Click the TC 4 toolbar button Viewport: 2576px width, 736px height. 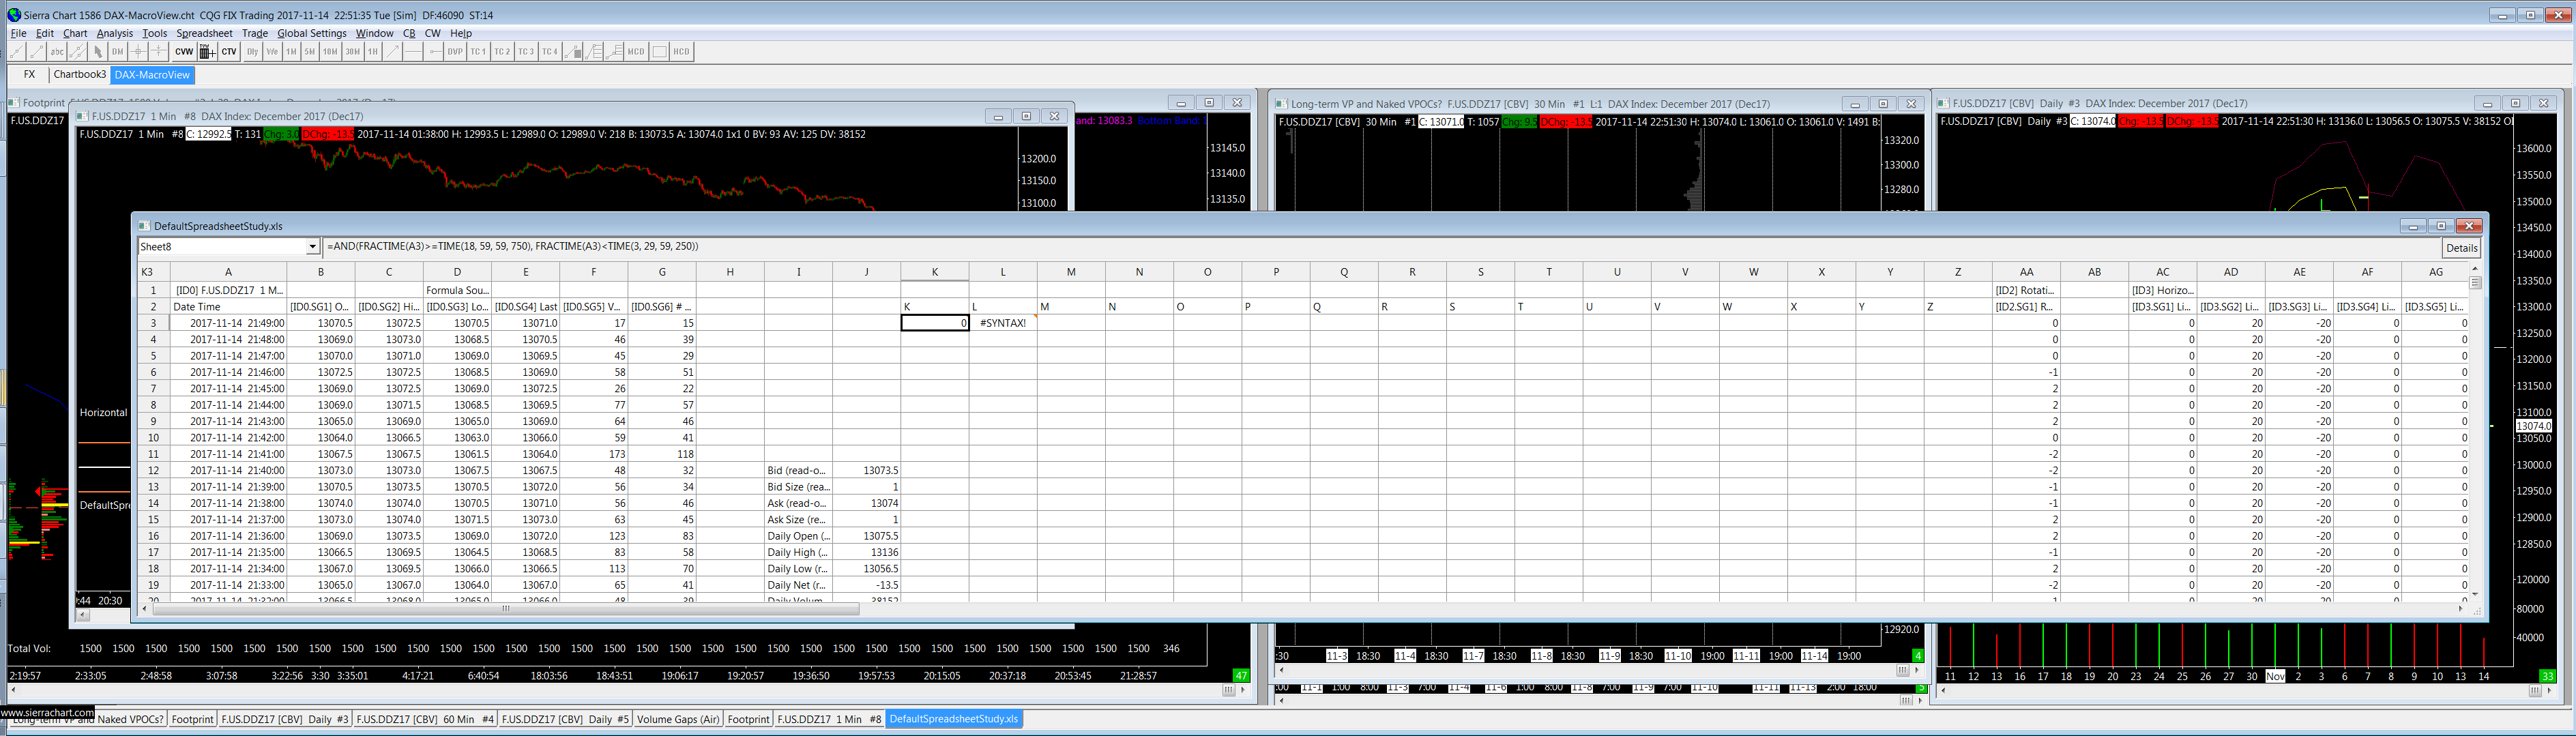click(550, 52)
